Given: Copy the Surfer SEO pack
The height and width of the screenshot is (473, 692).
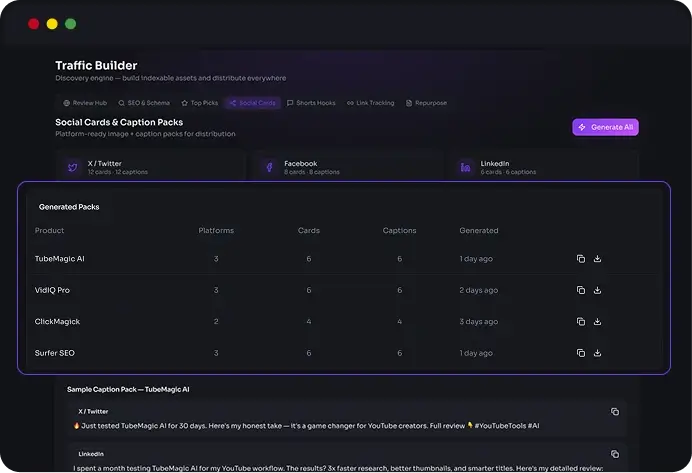Looking at the screenshot, I should (581, 353).
